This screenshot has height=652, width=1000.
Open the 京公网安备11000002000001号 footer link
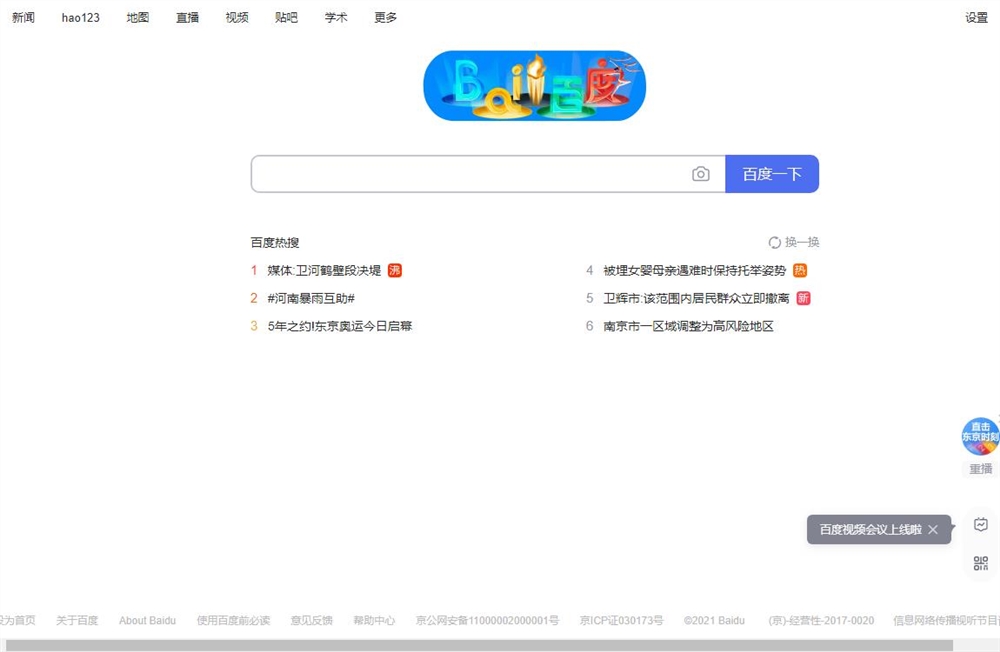(487, 620)
